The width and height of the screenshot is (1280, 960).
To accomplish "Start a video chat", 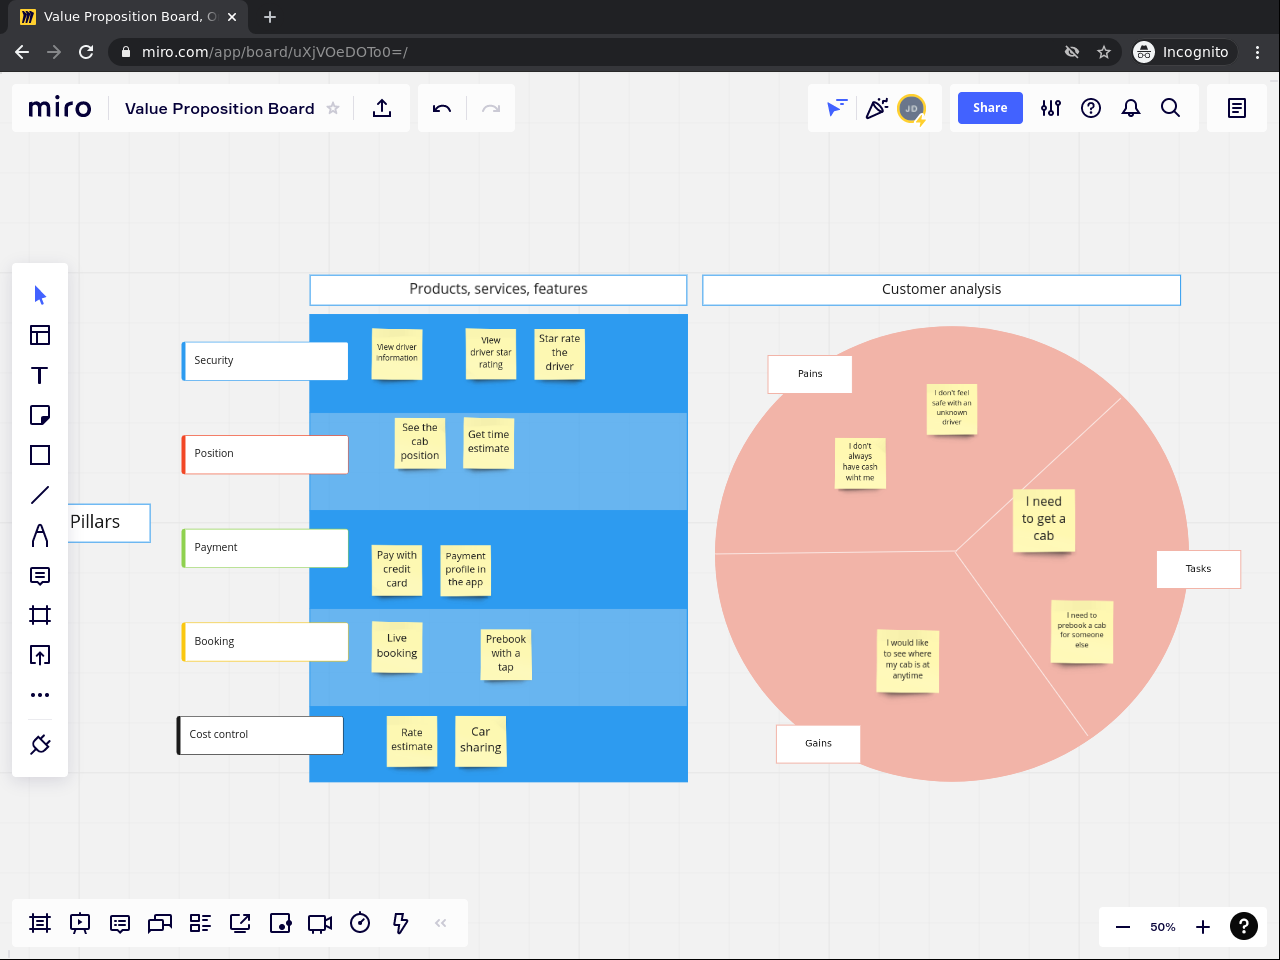I will click(320, 923).
